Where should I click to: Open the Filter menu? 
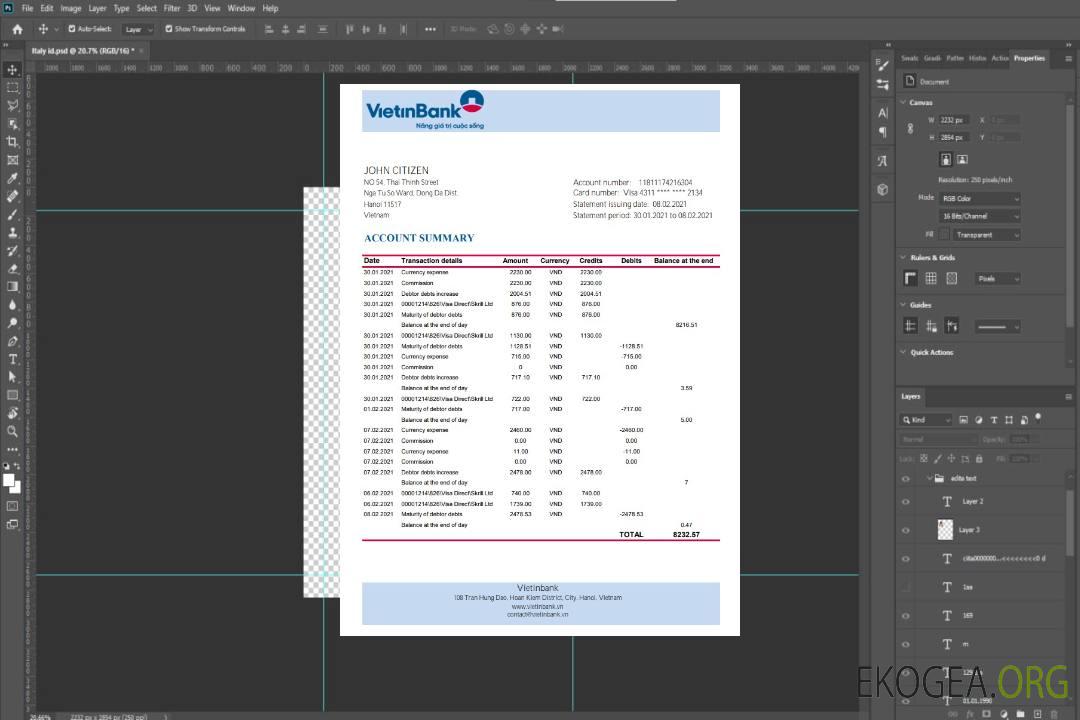click(172, 8)
